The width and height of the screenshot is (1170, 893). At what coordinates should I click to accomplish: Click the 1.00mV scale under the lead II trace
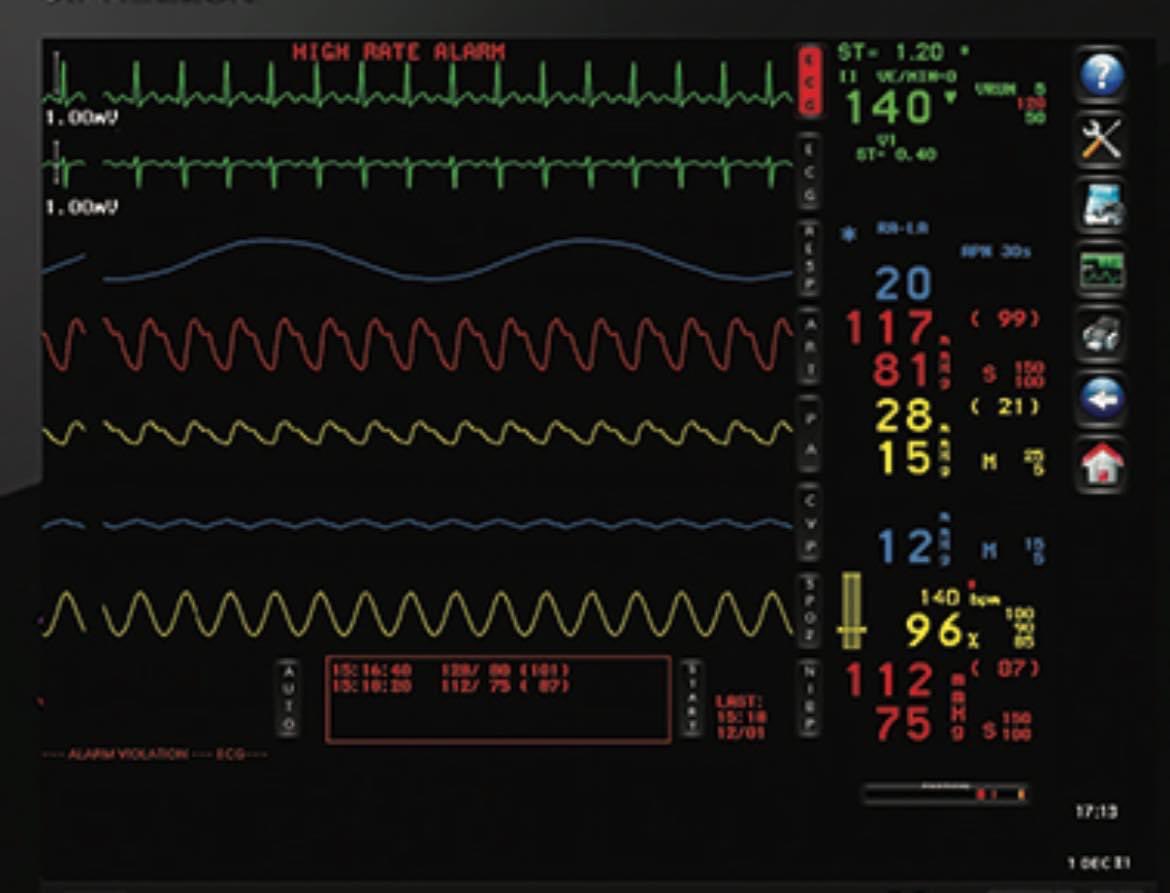pyautogui.click(x=81, y=118)
